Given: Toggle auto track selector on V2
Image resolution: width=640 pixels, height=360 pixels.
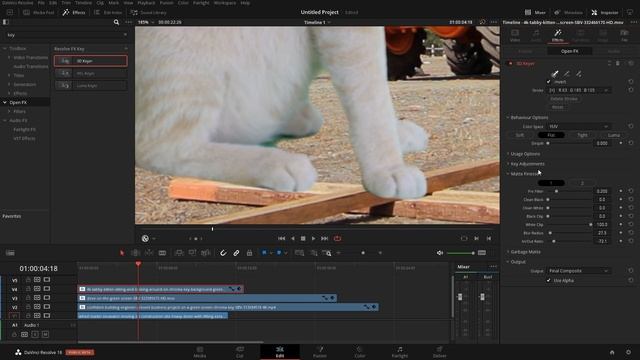Looking at the screenshot, I should 37,307.
